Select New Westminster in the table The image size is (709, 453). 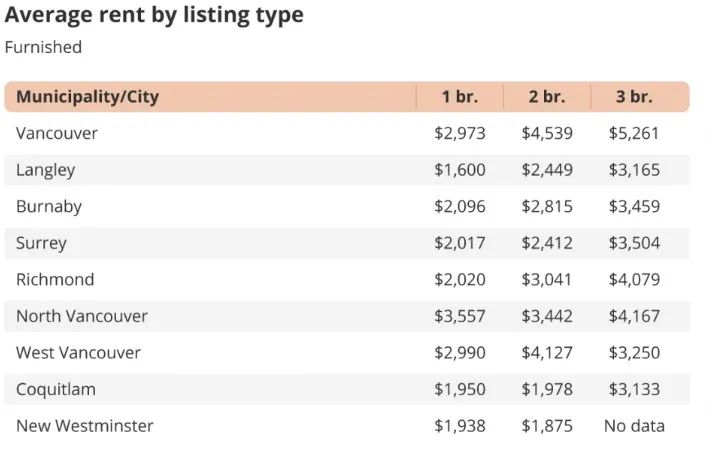click(x=85, y=426)
